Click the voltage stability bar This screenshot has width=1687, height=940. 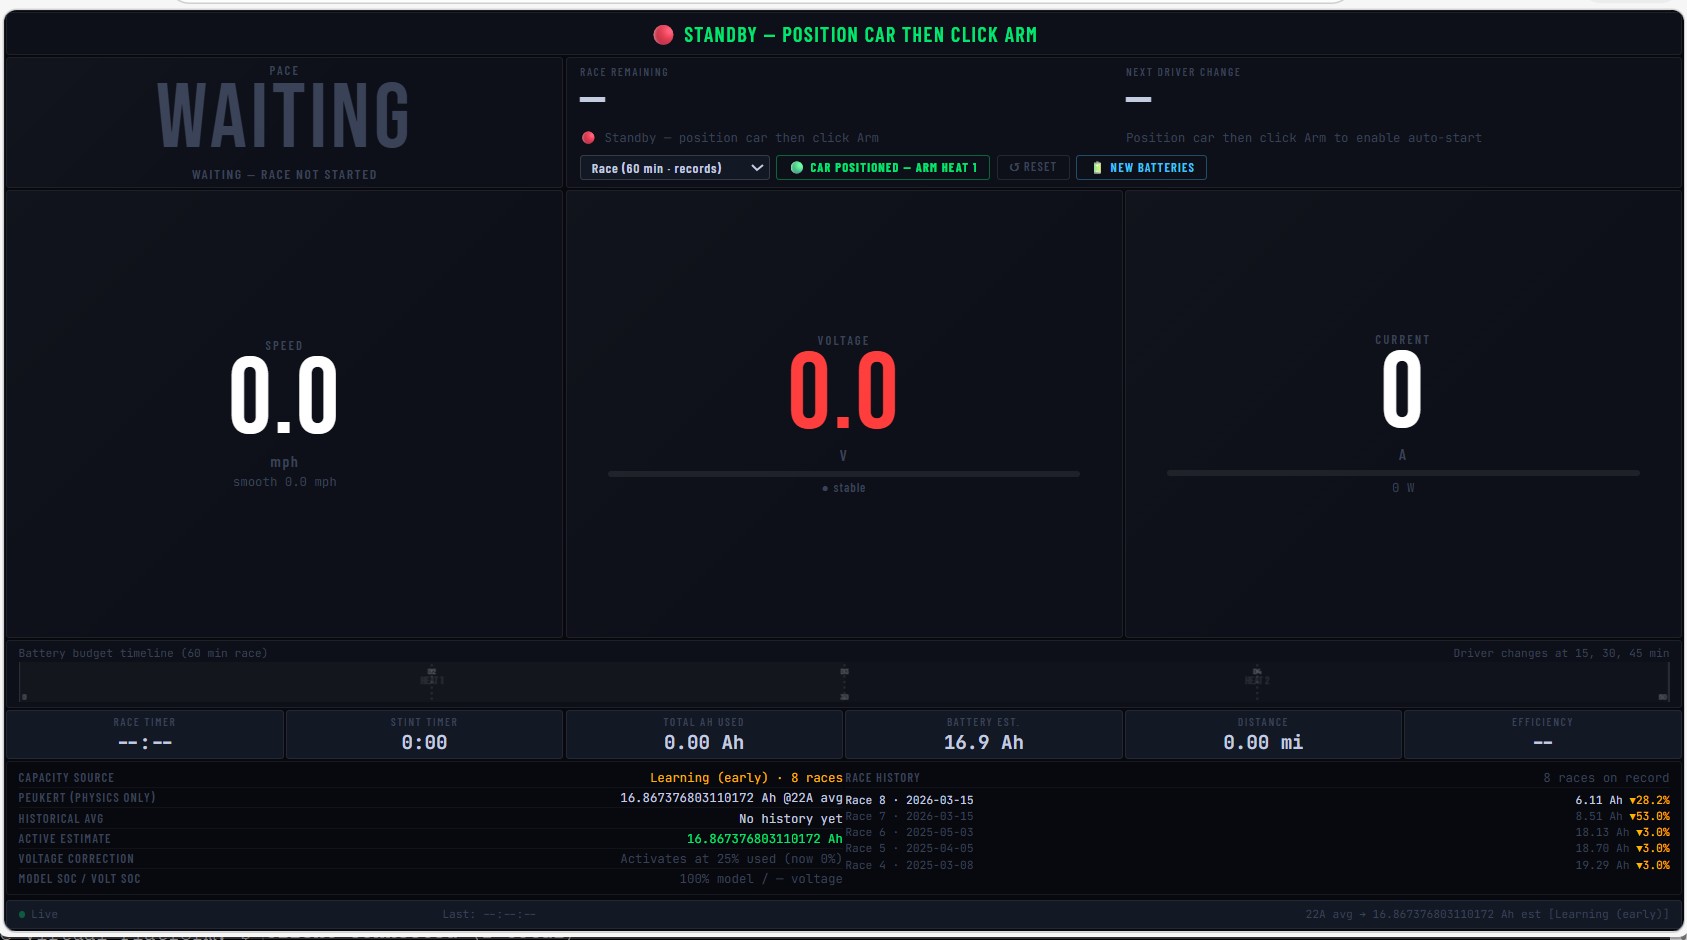tap(843, 474)
